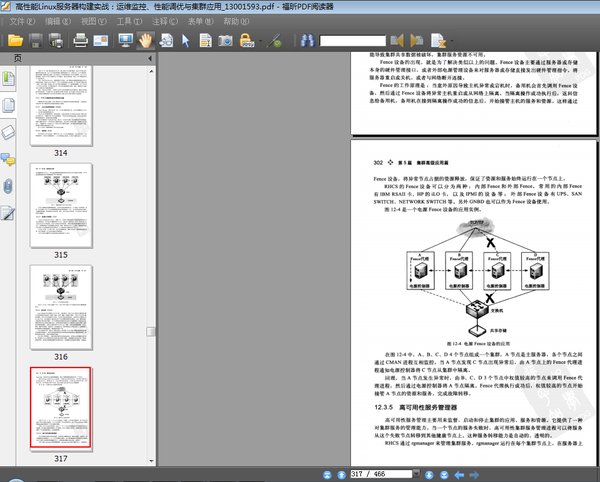Click the Print icon in the toolbar

coord(80,41)
